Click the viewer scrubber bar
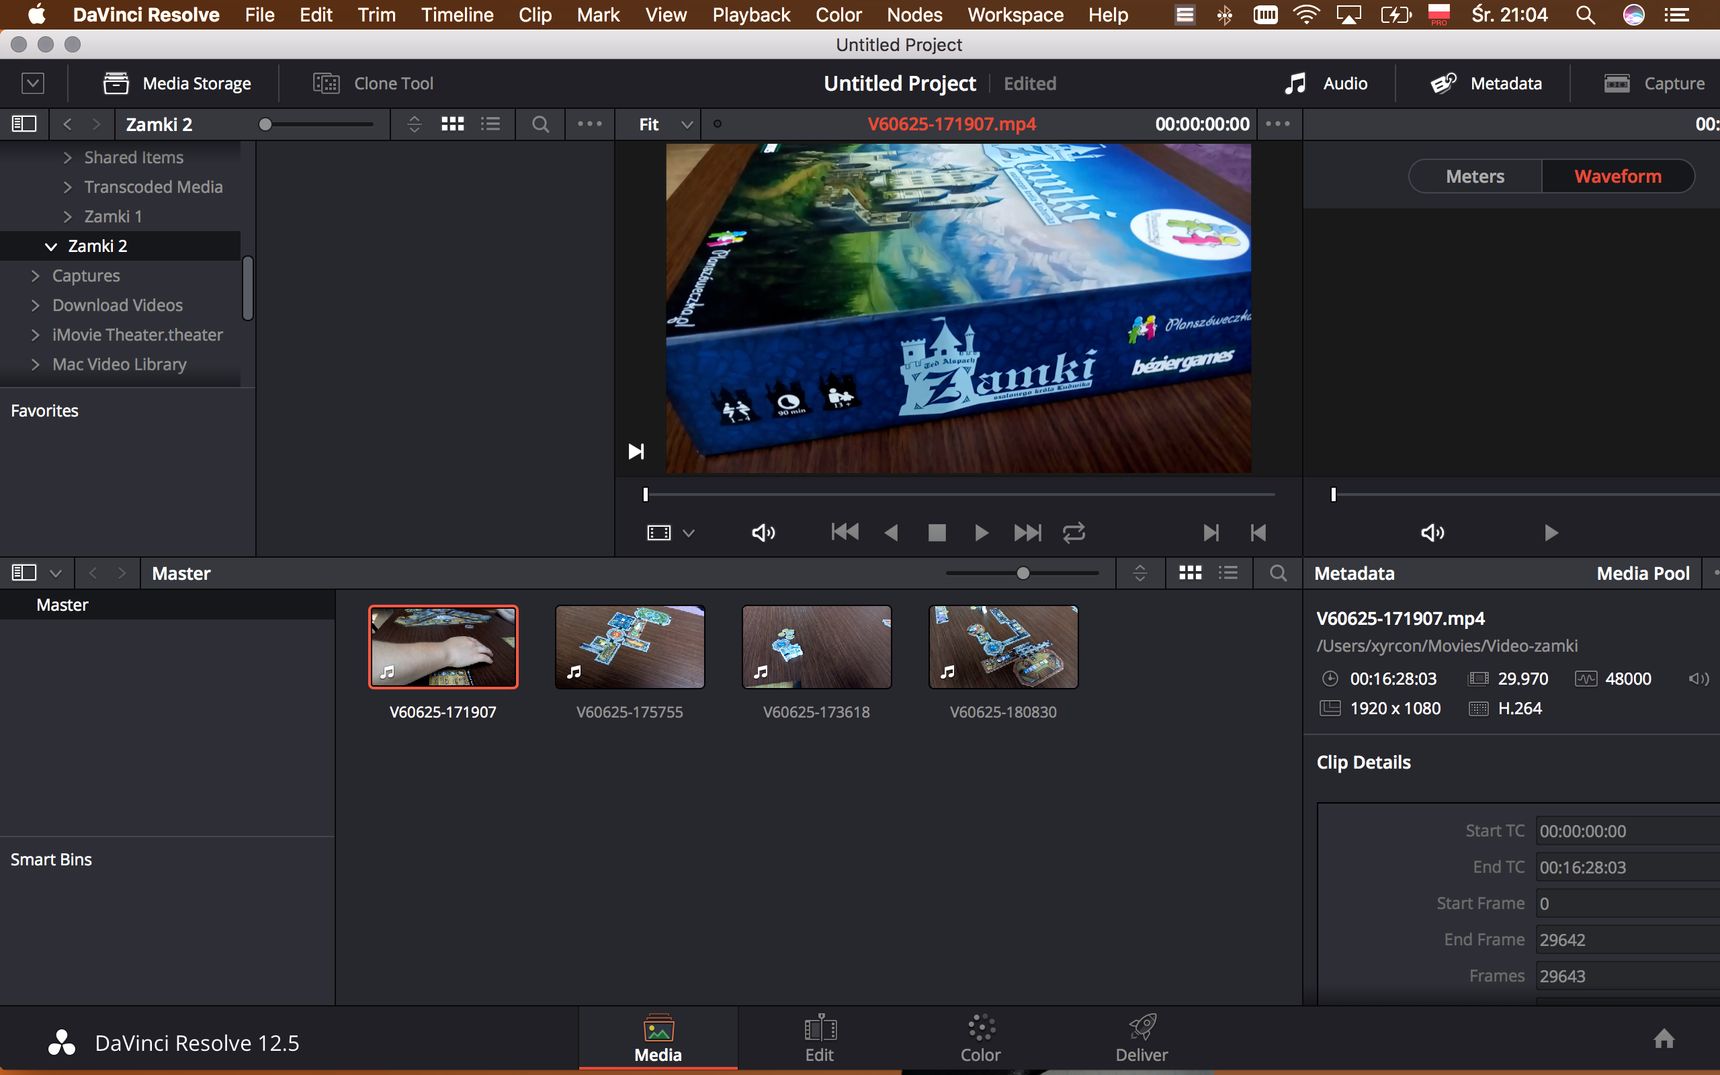 coord(960,494)
